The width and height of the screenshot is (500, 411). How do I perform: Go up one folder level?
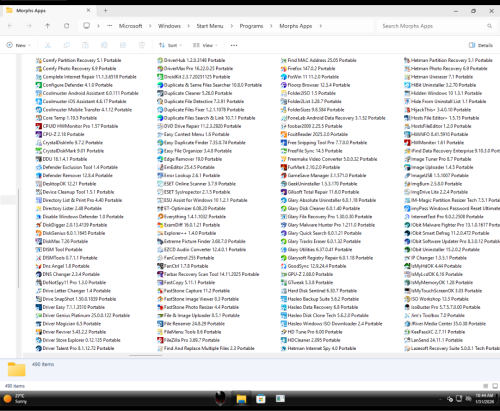(x=48, y=26)
